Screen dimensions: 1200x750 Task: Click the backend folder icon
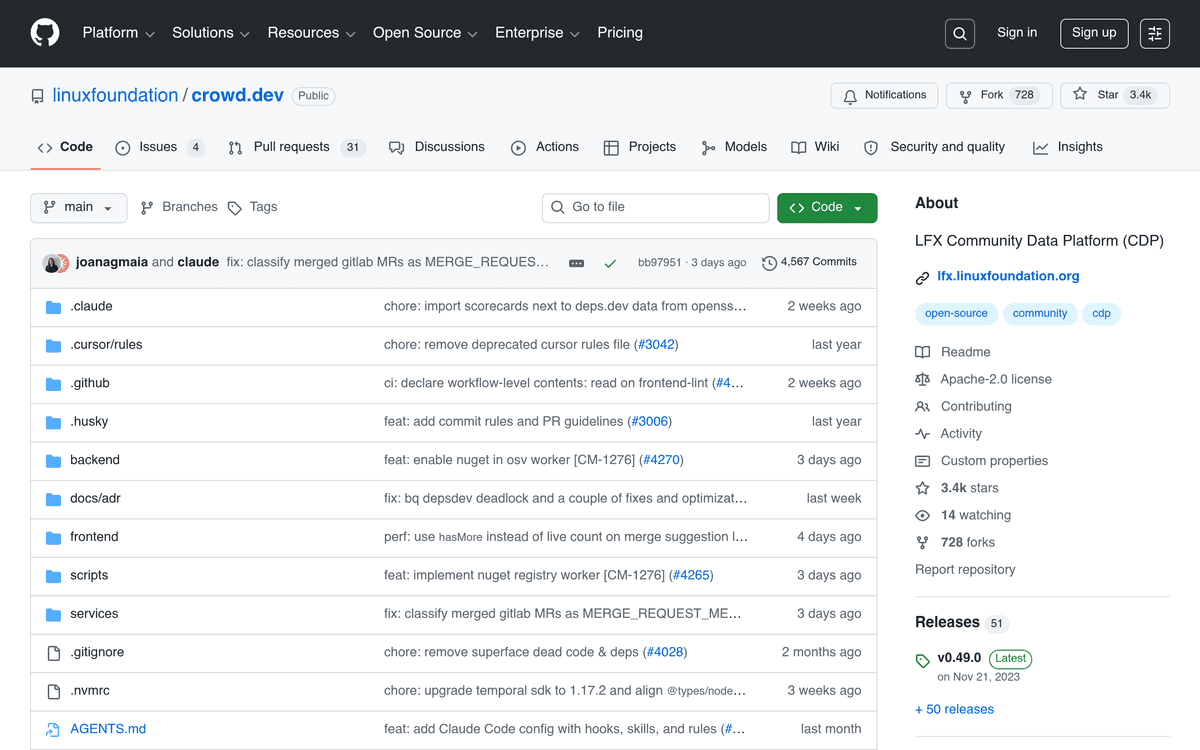coord(54,461)
